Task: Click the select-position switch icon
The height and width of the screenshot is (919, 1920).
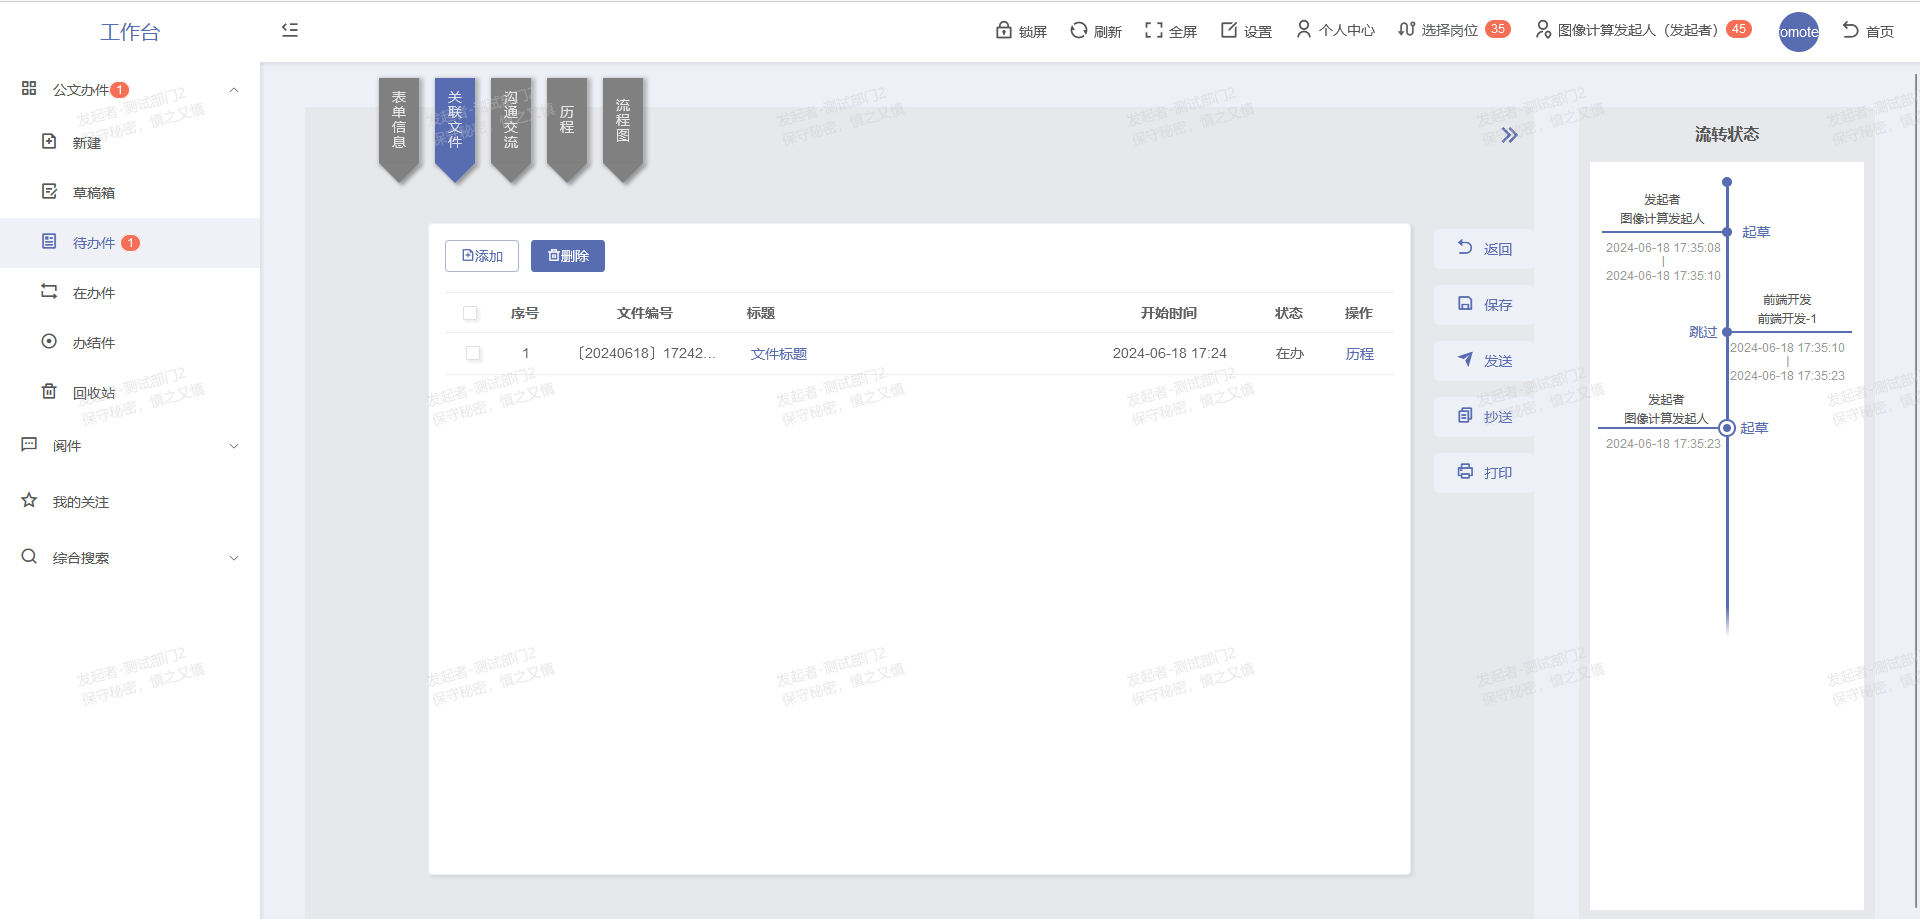Action: pyautogui.click(x=1407, y=29)
